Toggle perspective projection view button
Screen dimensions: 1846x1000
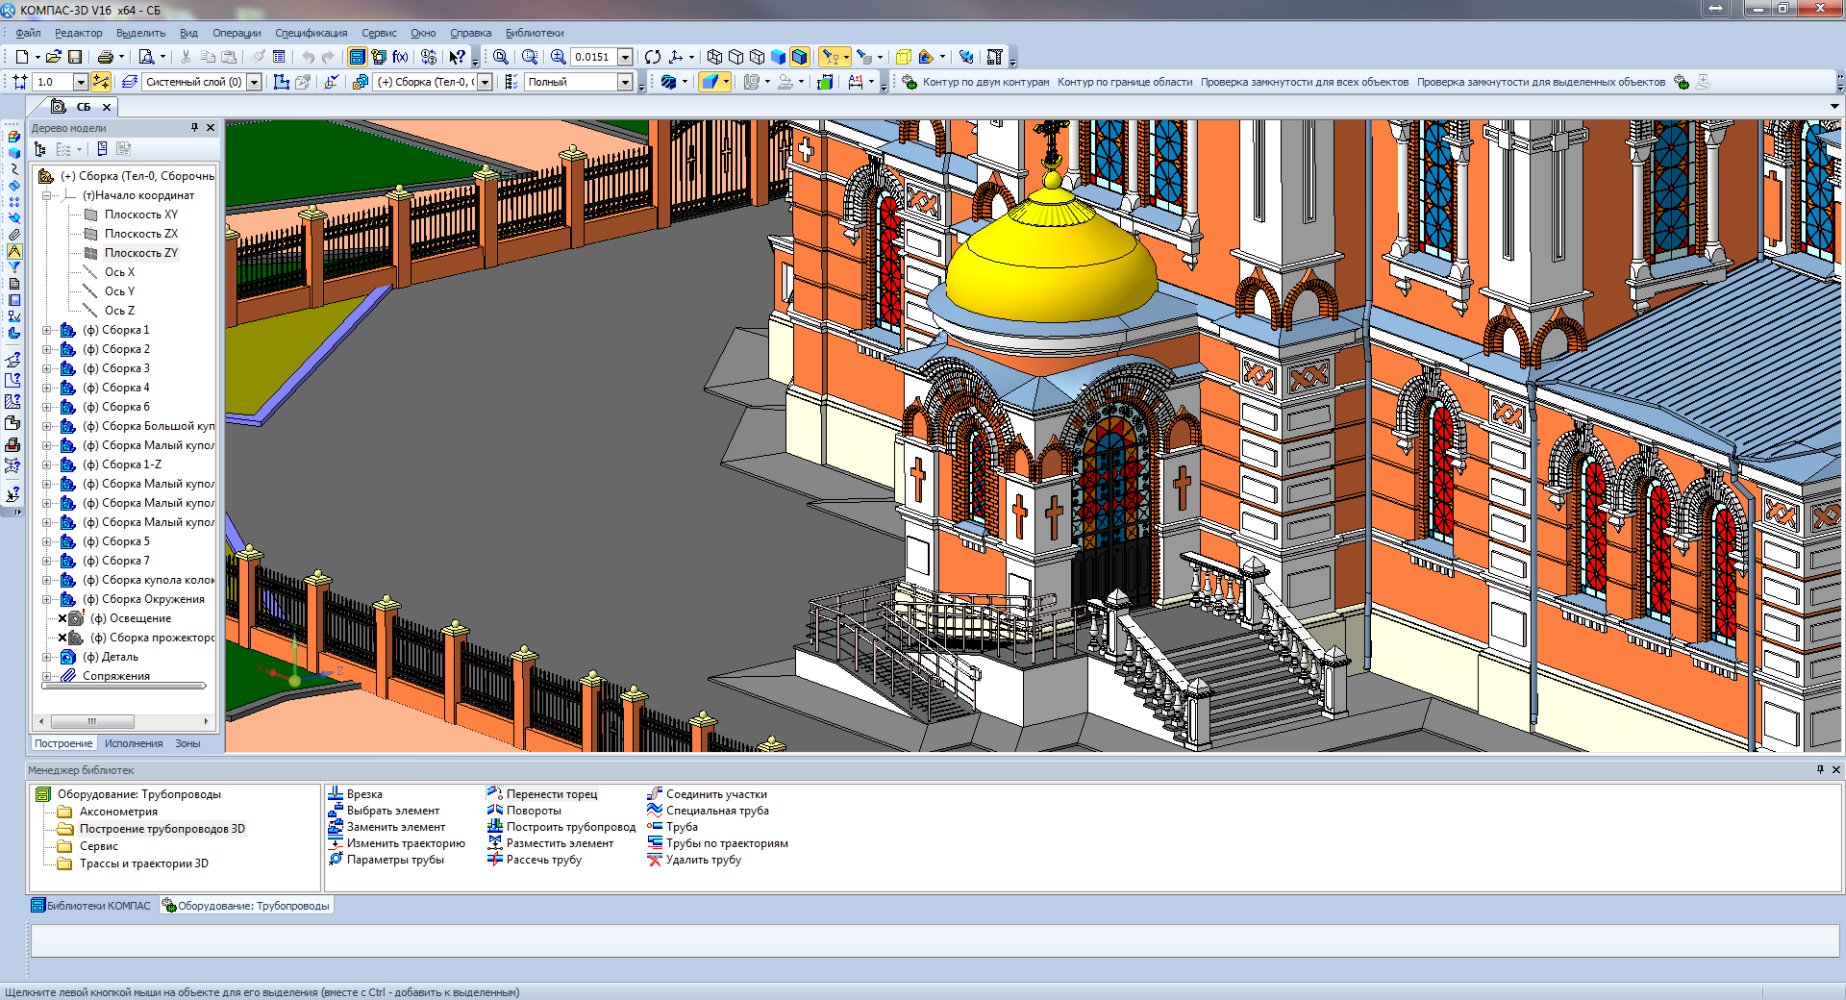903,57
